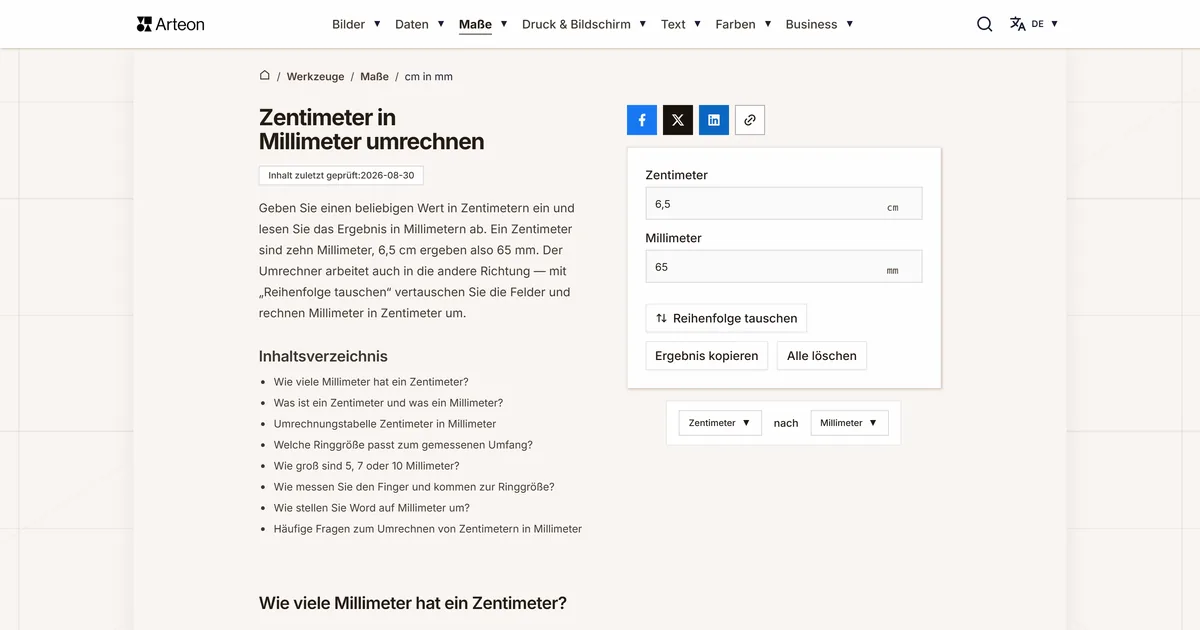Image resolution: width=1200 pixels, height=630 pixels.
Task: Open Werkzeuge breadcrumb link
Action: 315,77
